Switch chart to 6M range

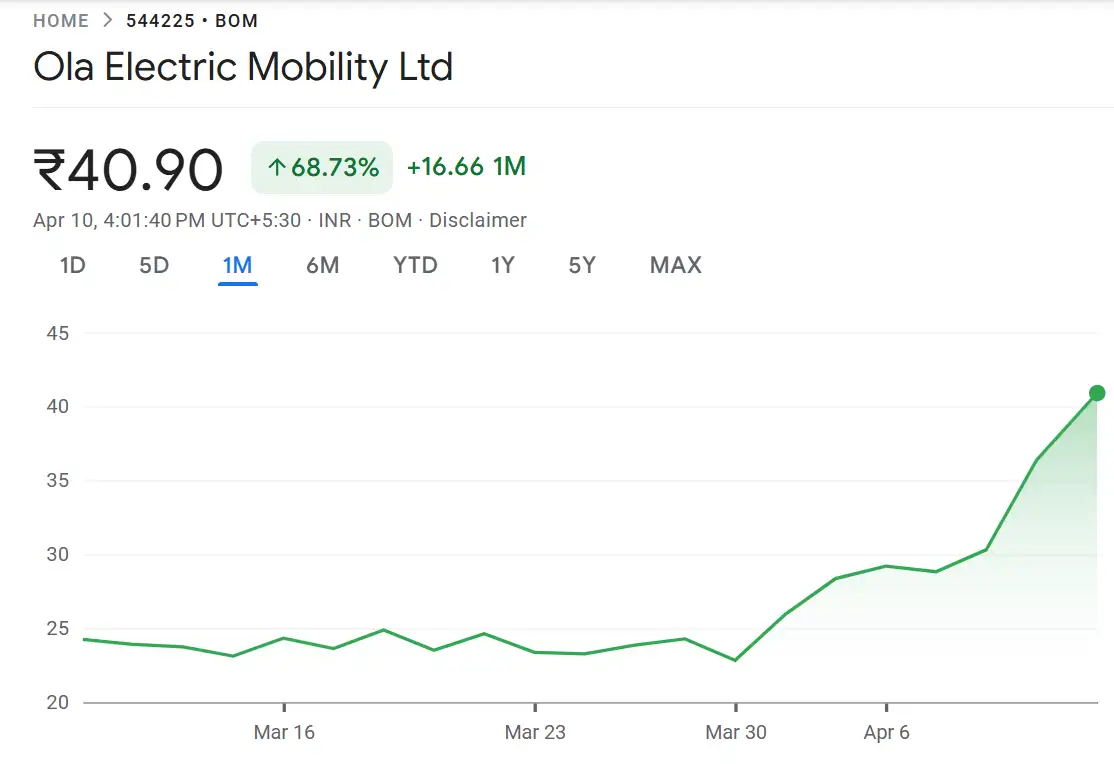322,265
